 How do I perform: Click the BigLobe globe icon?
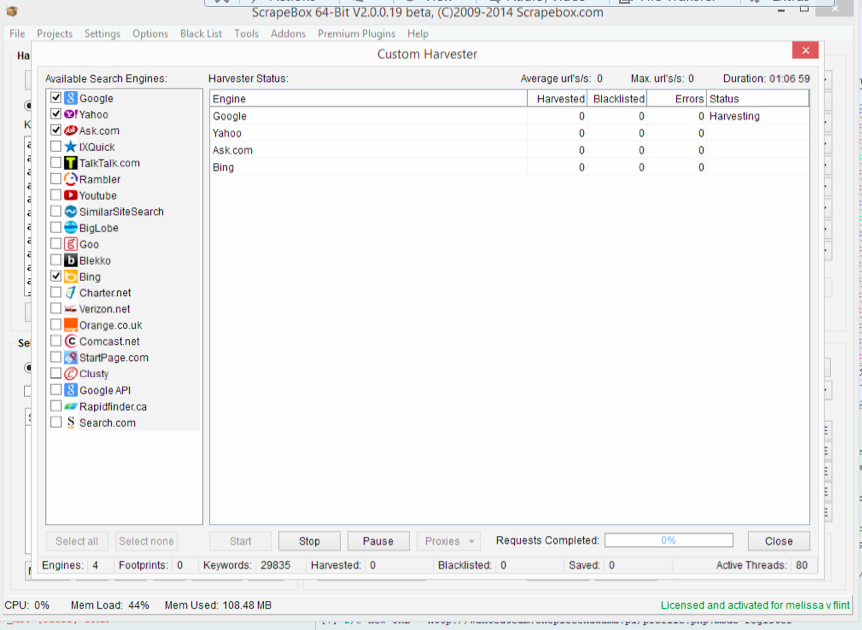click(x=70, y=228)
